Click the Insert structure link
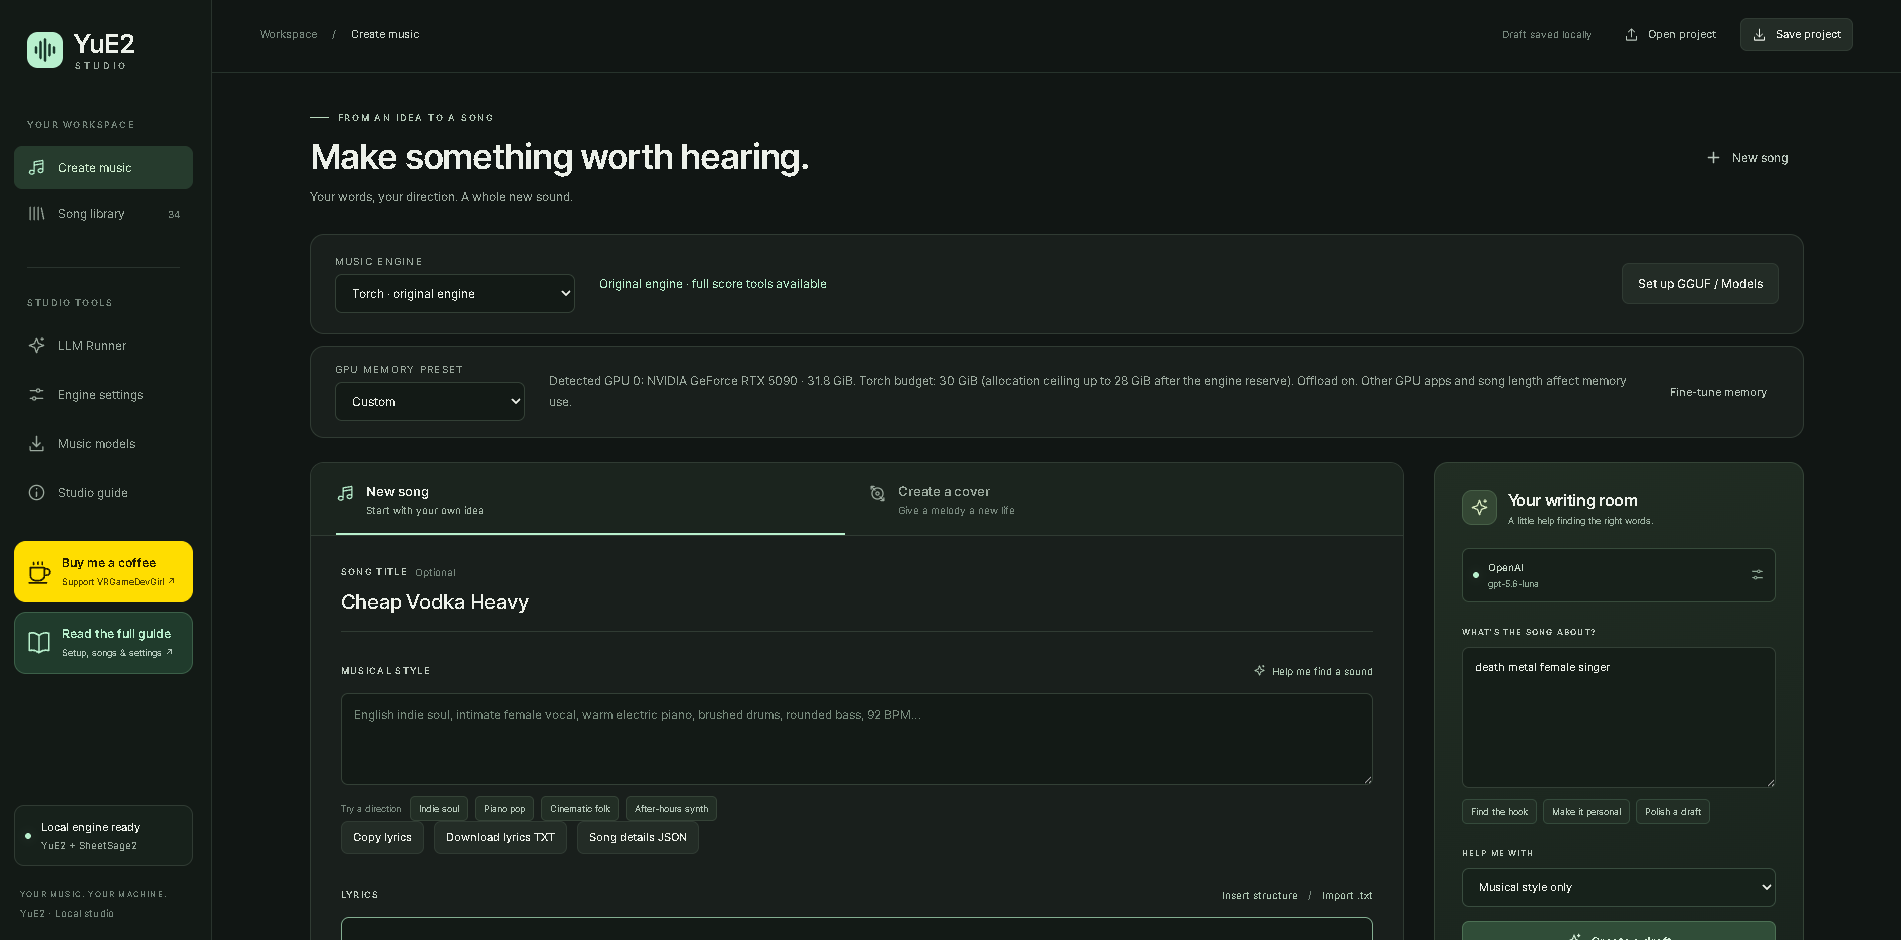 (1259, 896)
